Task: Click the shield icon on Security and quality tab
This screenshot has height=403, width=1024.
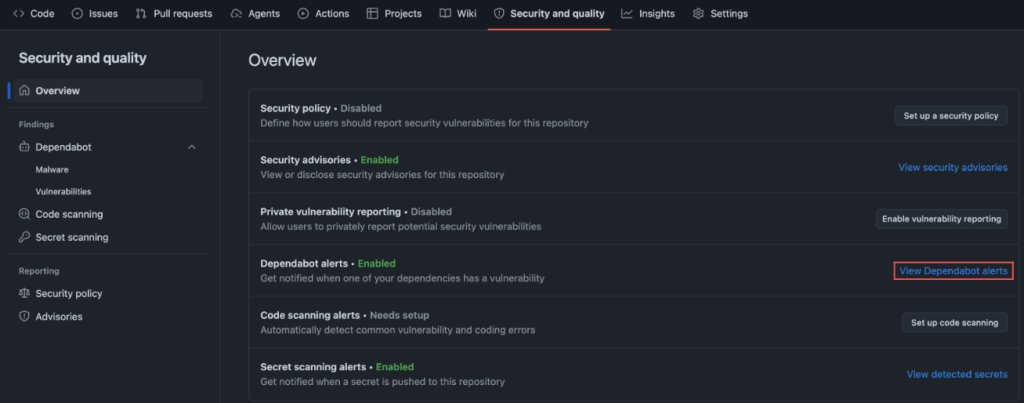Action: [x=499, y=13]
